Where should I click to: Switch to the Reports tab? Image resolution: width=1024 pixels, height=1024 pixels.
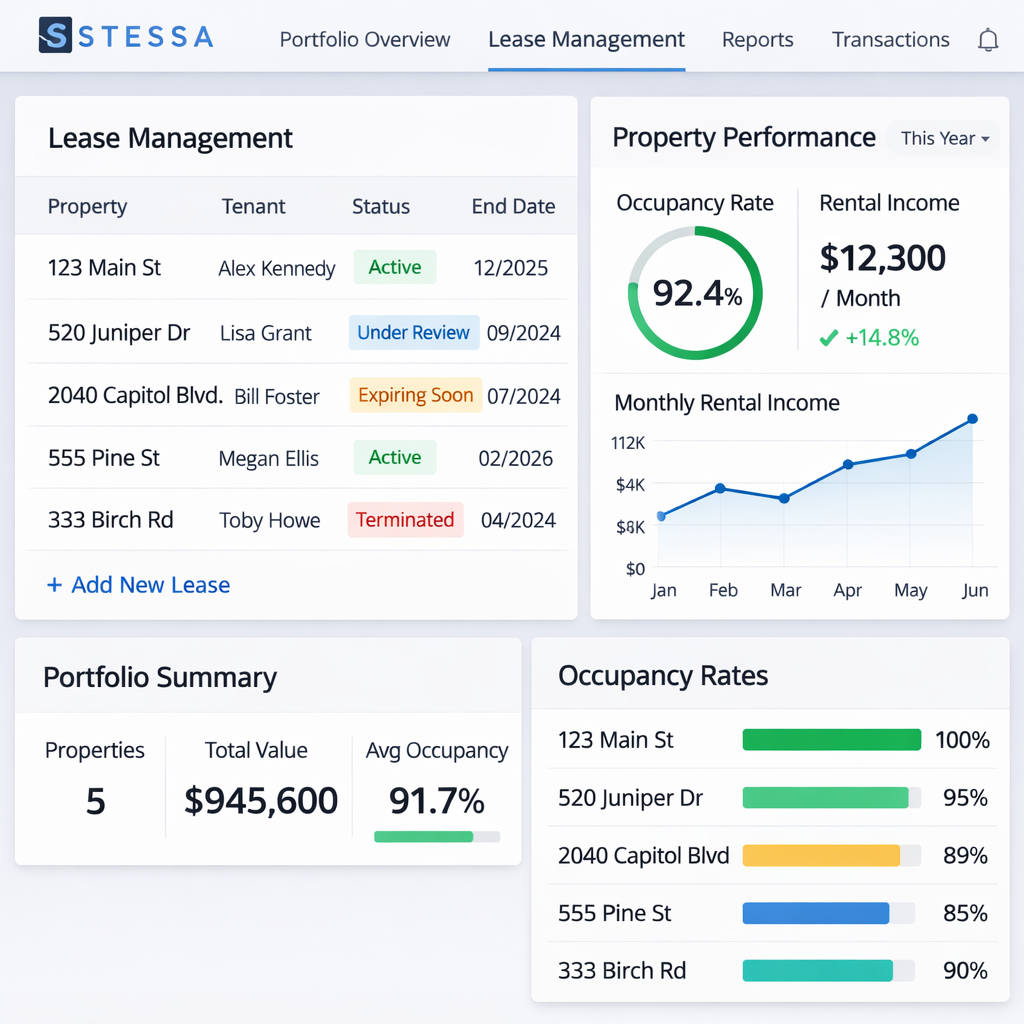click(x=757, y=40)
